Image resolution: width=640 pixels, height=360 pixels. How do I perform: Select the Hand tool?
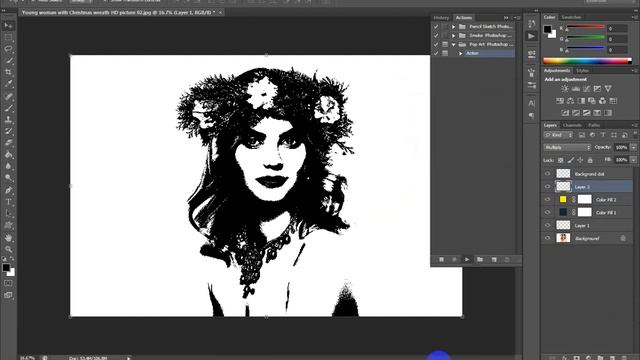click(x=8, y=238)
